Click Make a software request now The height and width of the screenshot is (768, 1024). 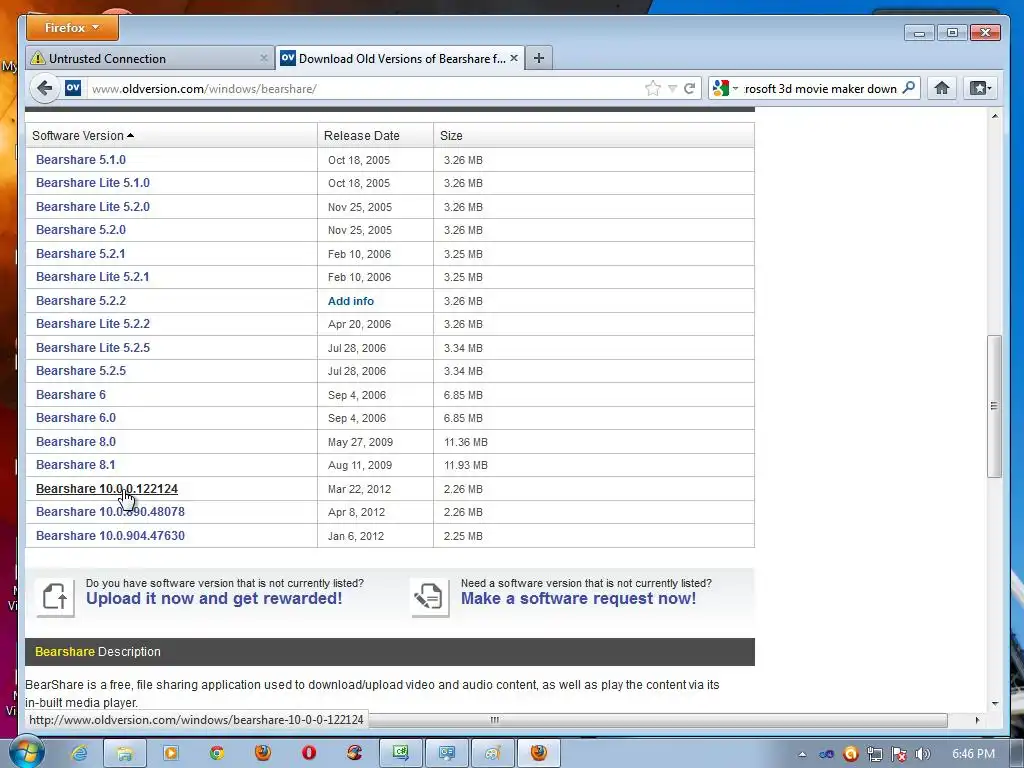pos(579,599)
